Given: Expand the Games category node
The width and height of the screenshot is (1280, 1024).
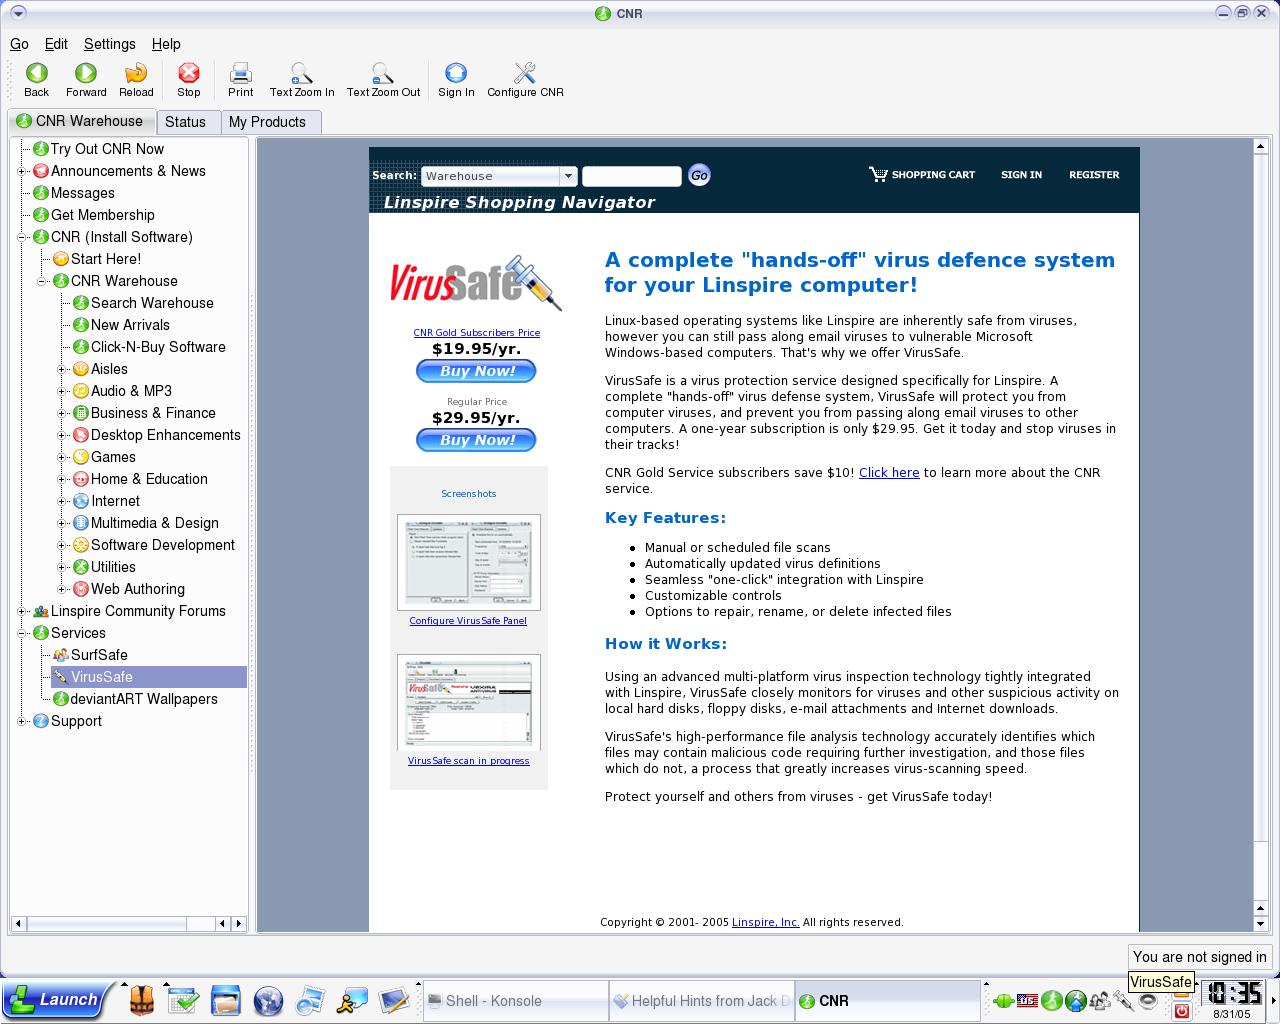Looking at the screenshot, I should 62,457.
